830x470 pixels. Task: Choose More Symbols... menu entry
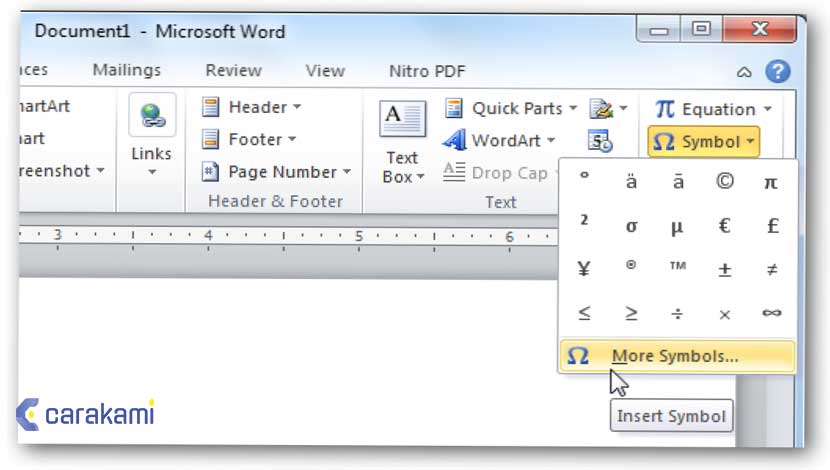678,356
